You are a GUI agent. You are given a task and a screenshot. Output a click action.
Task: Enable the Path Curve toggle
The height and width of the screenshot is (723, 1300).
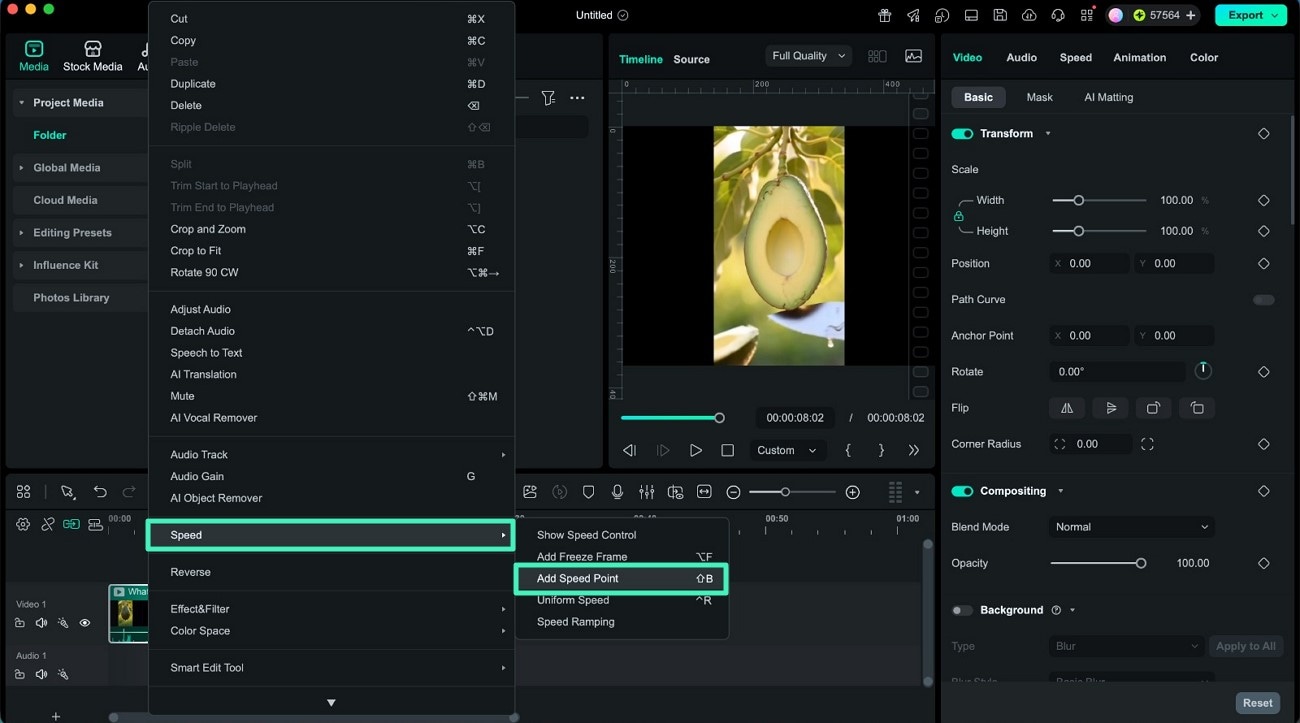(1264, 300)
